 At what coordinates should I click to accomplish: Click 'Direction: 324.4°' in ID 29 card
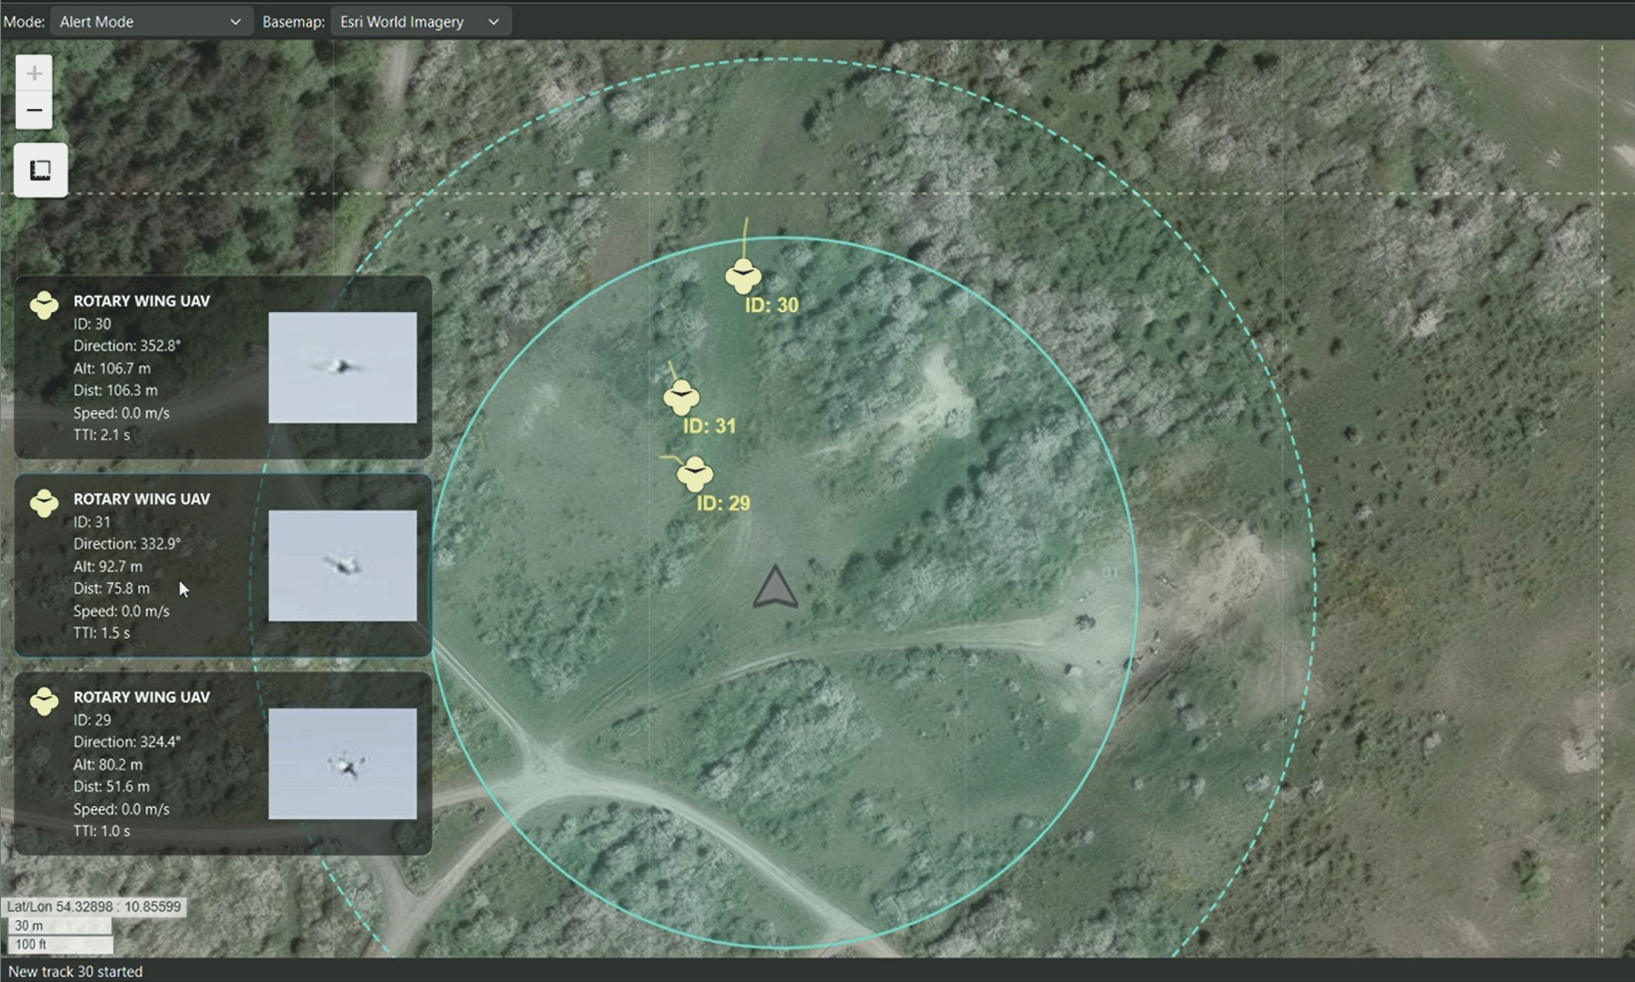(127, 742)
